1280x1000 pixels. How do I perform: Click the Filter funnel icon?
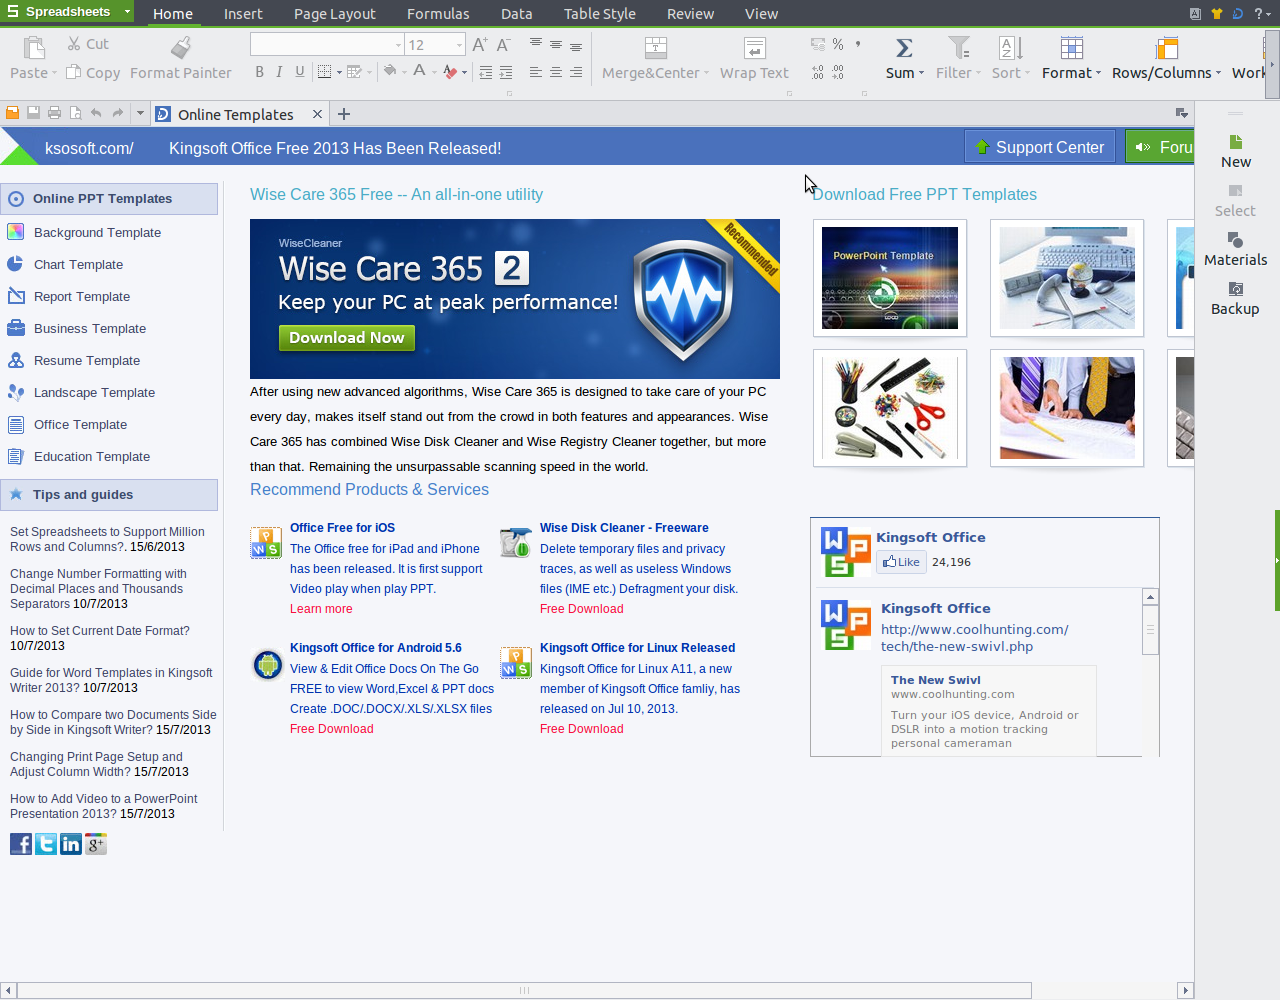click(959, 48)
